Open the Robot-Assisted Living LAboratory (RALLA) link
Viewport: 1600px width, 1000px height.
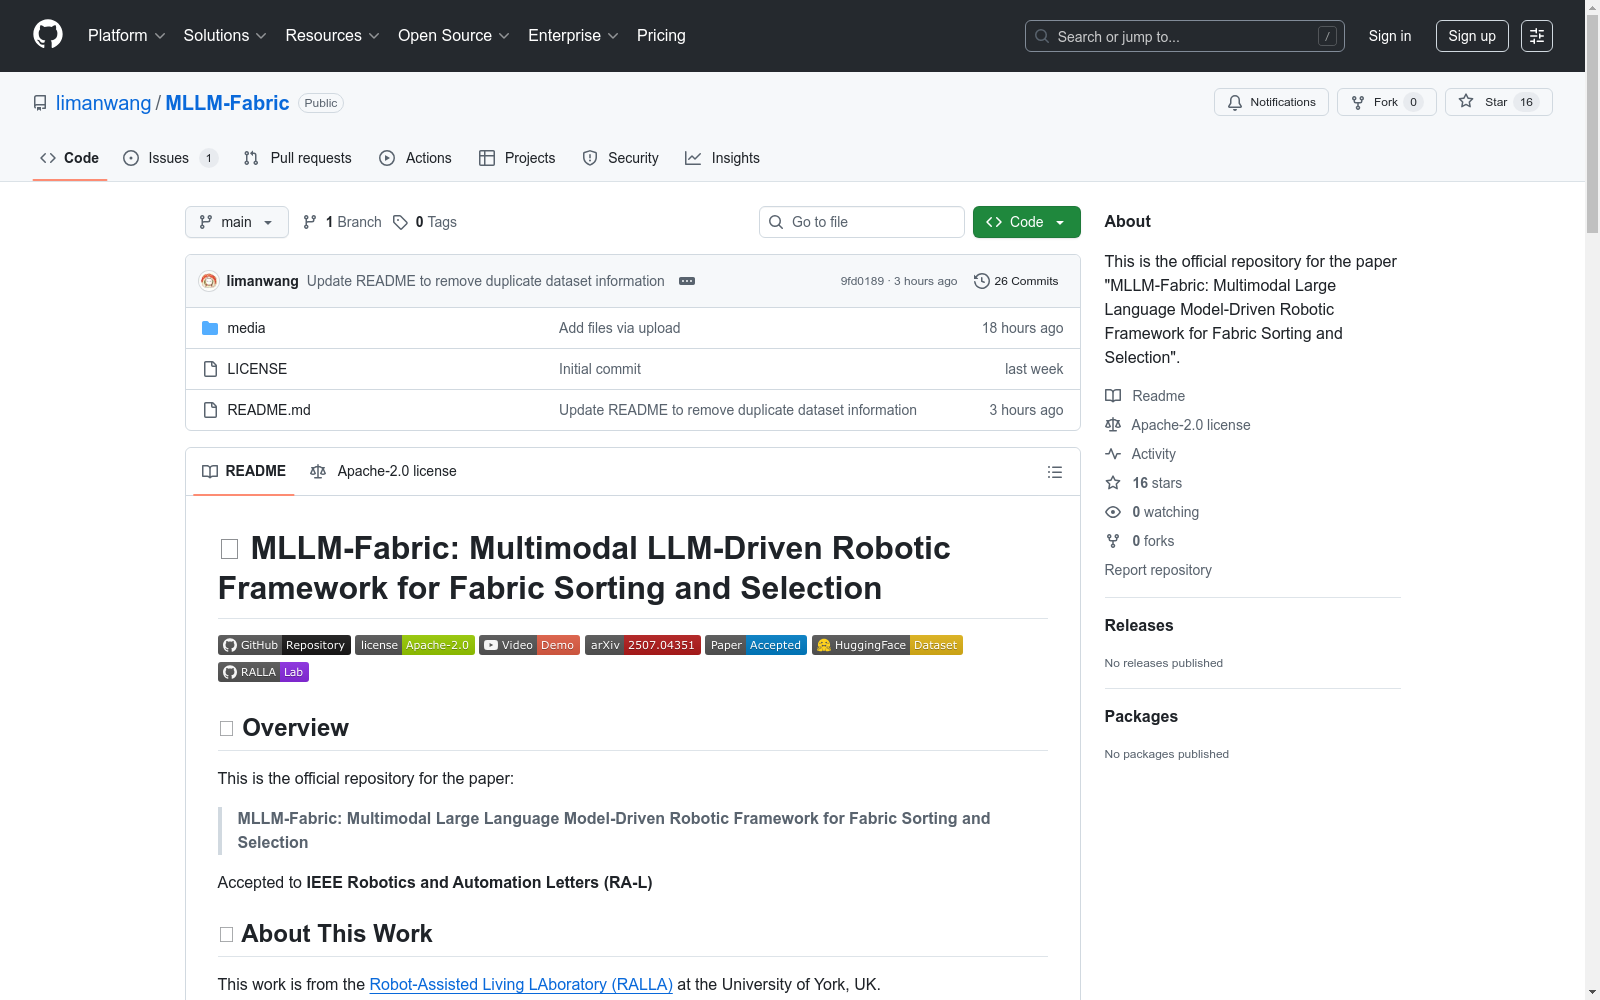tap(521, 984)
